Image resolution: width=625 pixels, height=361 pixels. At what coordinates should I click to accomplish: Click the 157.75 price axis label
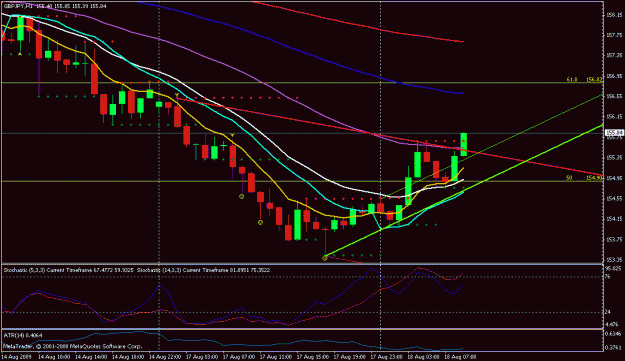pos(614,35)
